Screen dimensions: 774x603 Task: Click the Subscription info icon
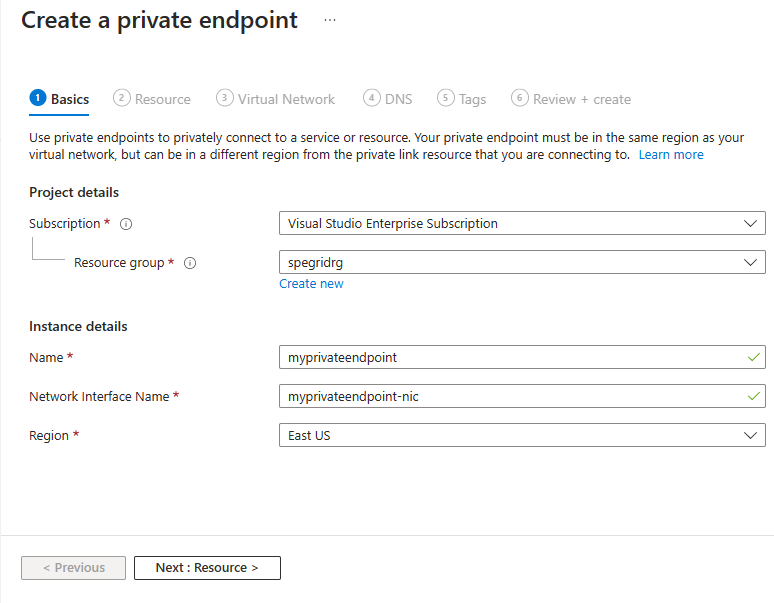(x=126, y=224)
